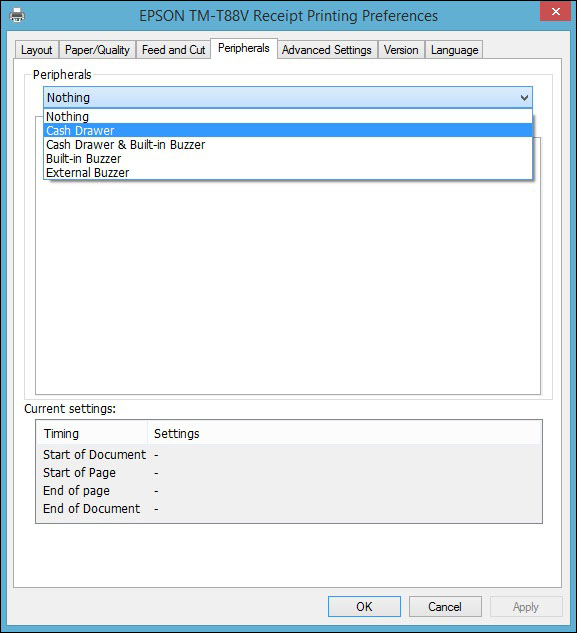Switch to the Layout tab
Screen dimensions: 577x633
point(37,50)
